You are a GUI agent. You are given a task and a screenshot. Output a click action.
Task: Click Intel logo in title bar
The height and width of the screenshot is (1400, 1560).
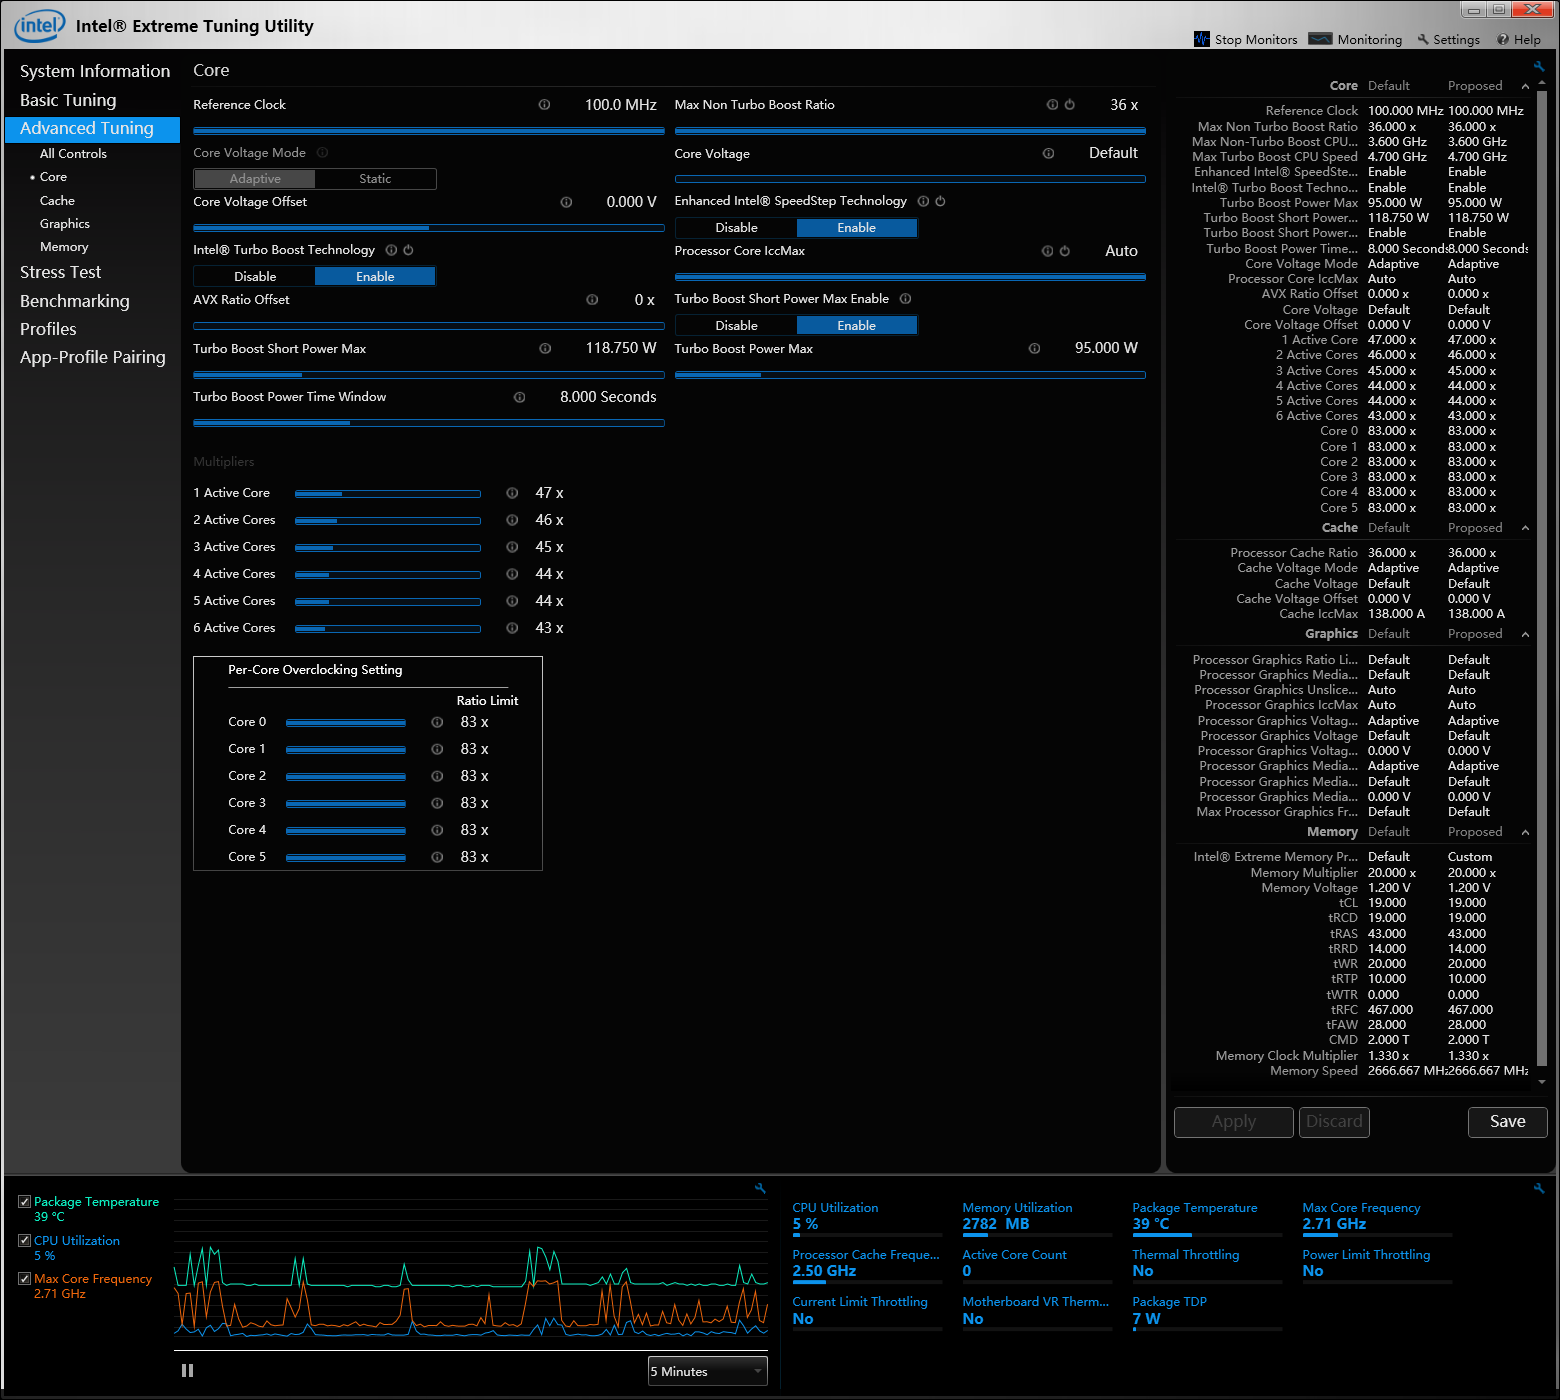click(39, 26)
